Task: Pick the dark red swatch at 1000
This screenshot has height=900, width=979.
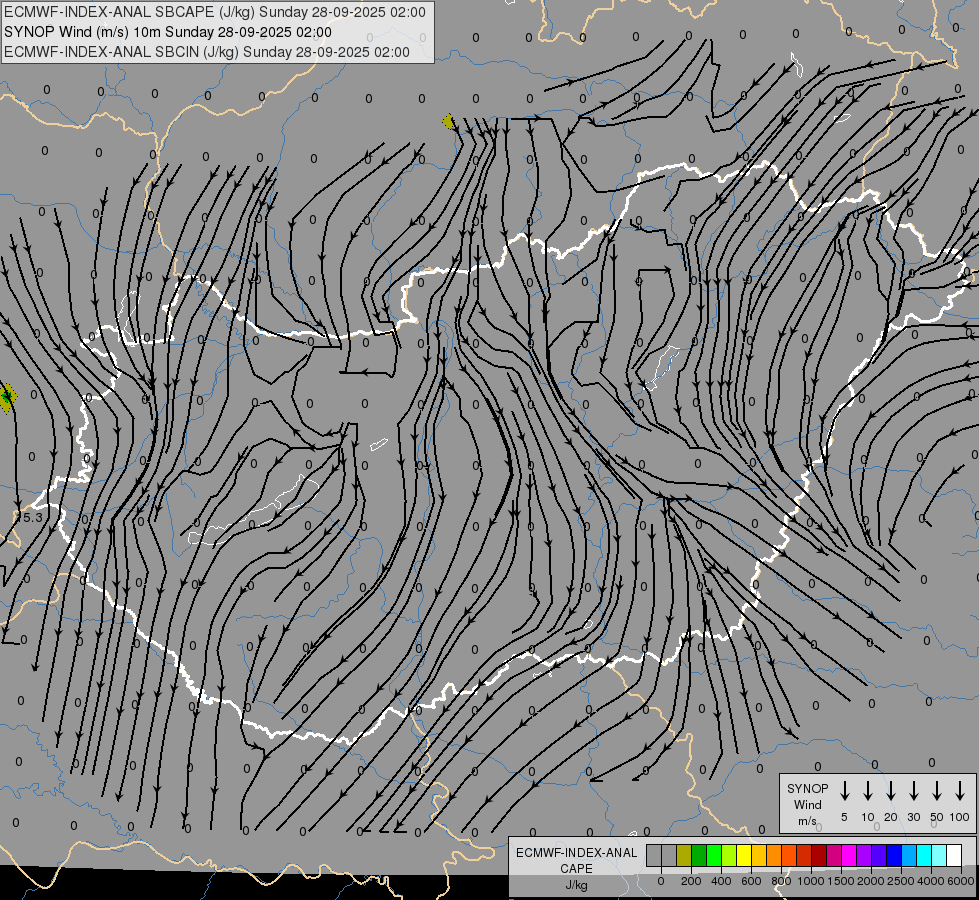Action: tap(819, 855)
